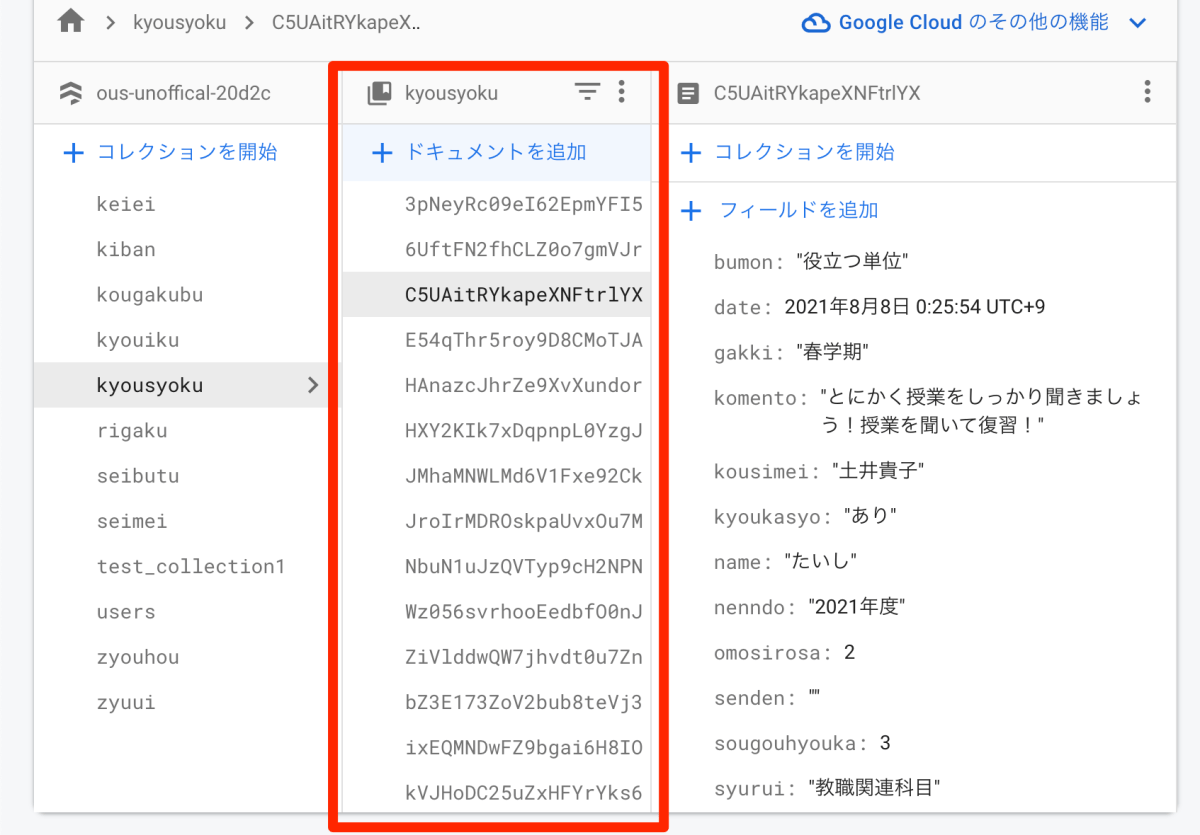Click the C5UAitRYkapeXNFtrlYX document header title
1200x835 pixels.
click(x=817, y=93)
